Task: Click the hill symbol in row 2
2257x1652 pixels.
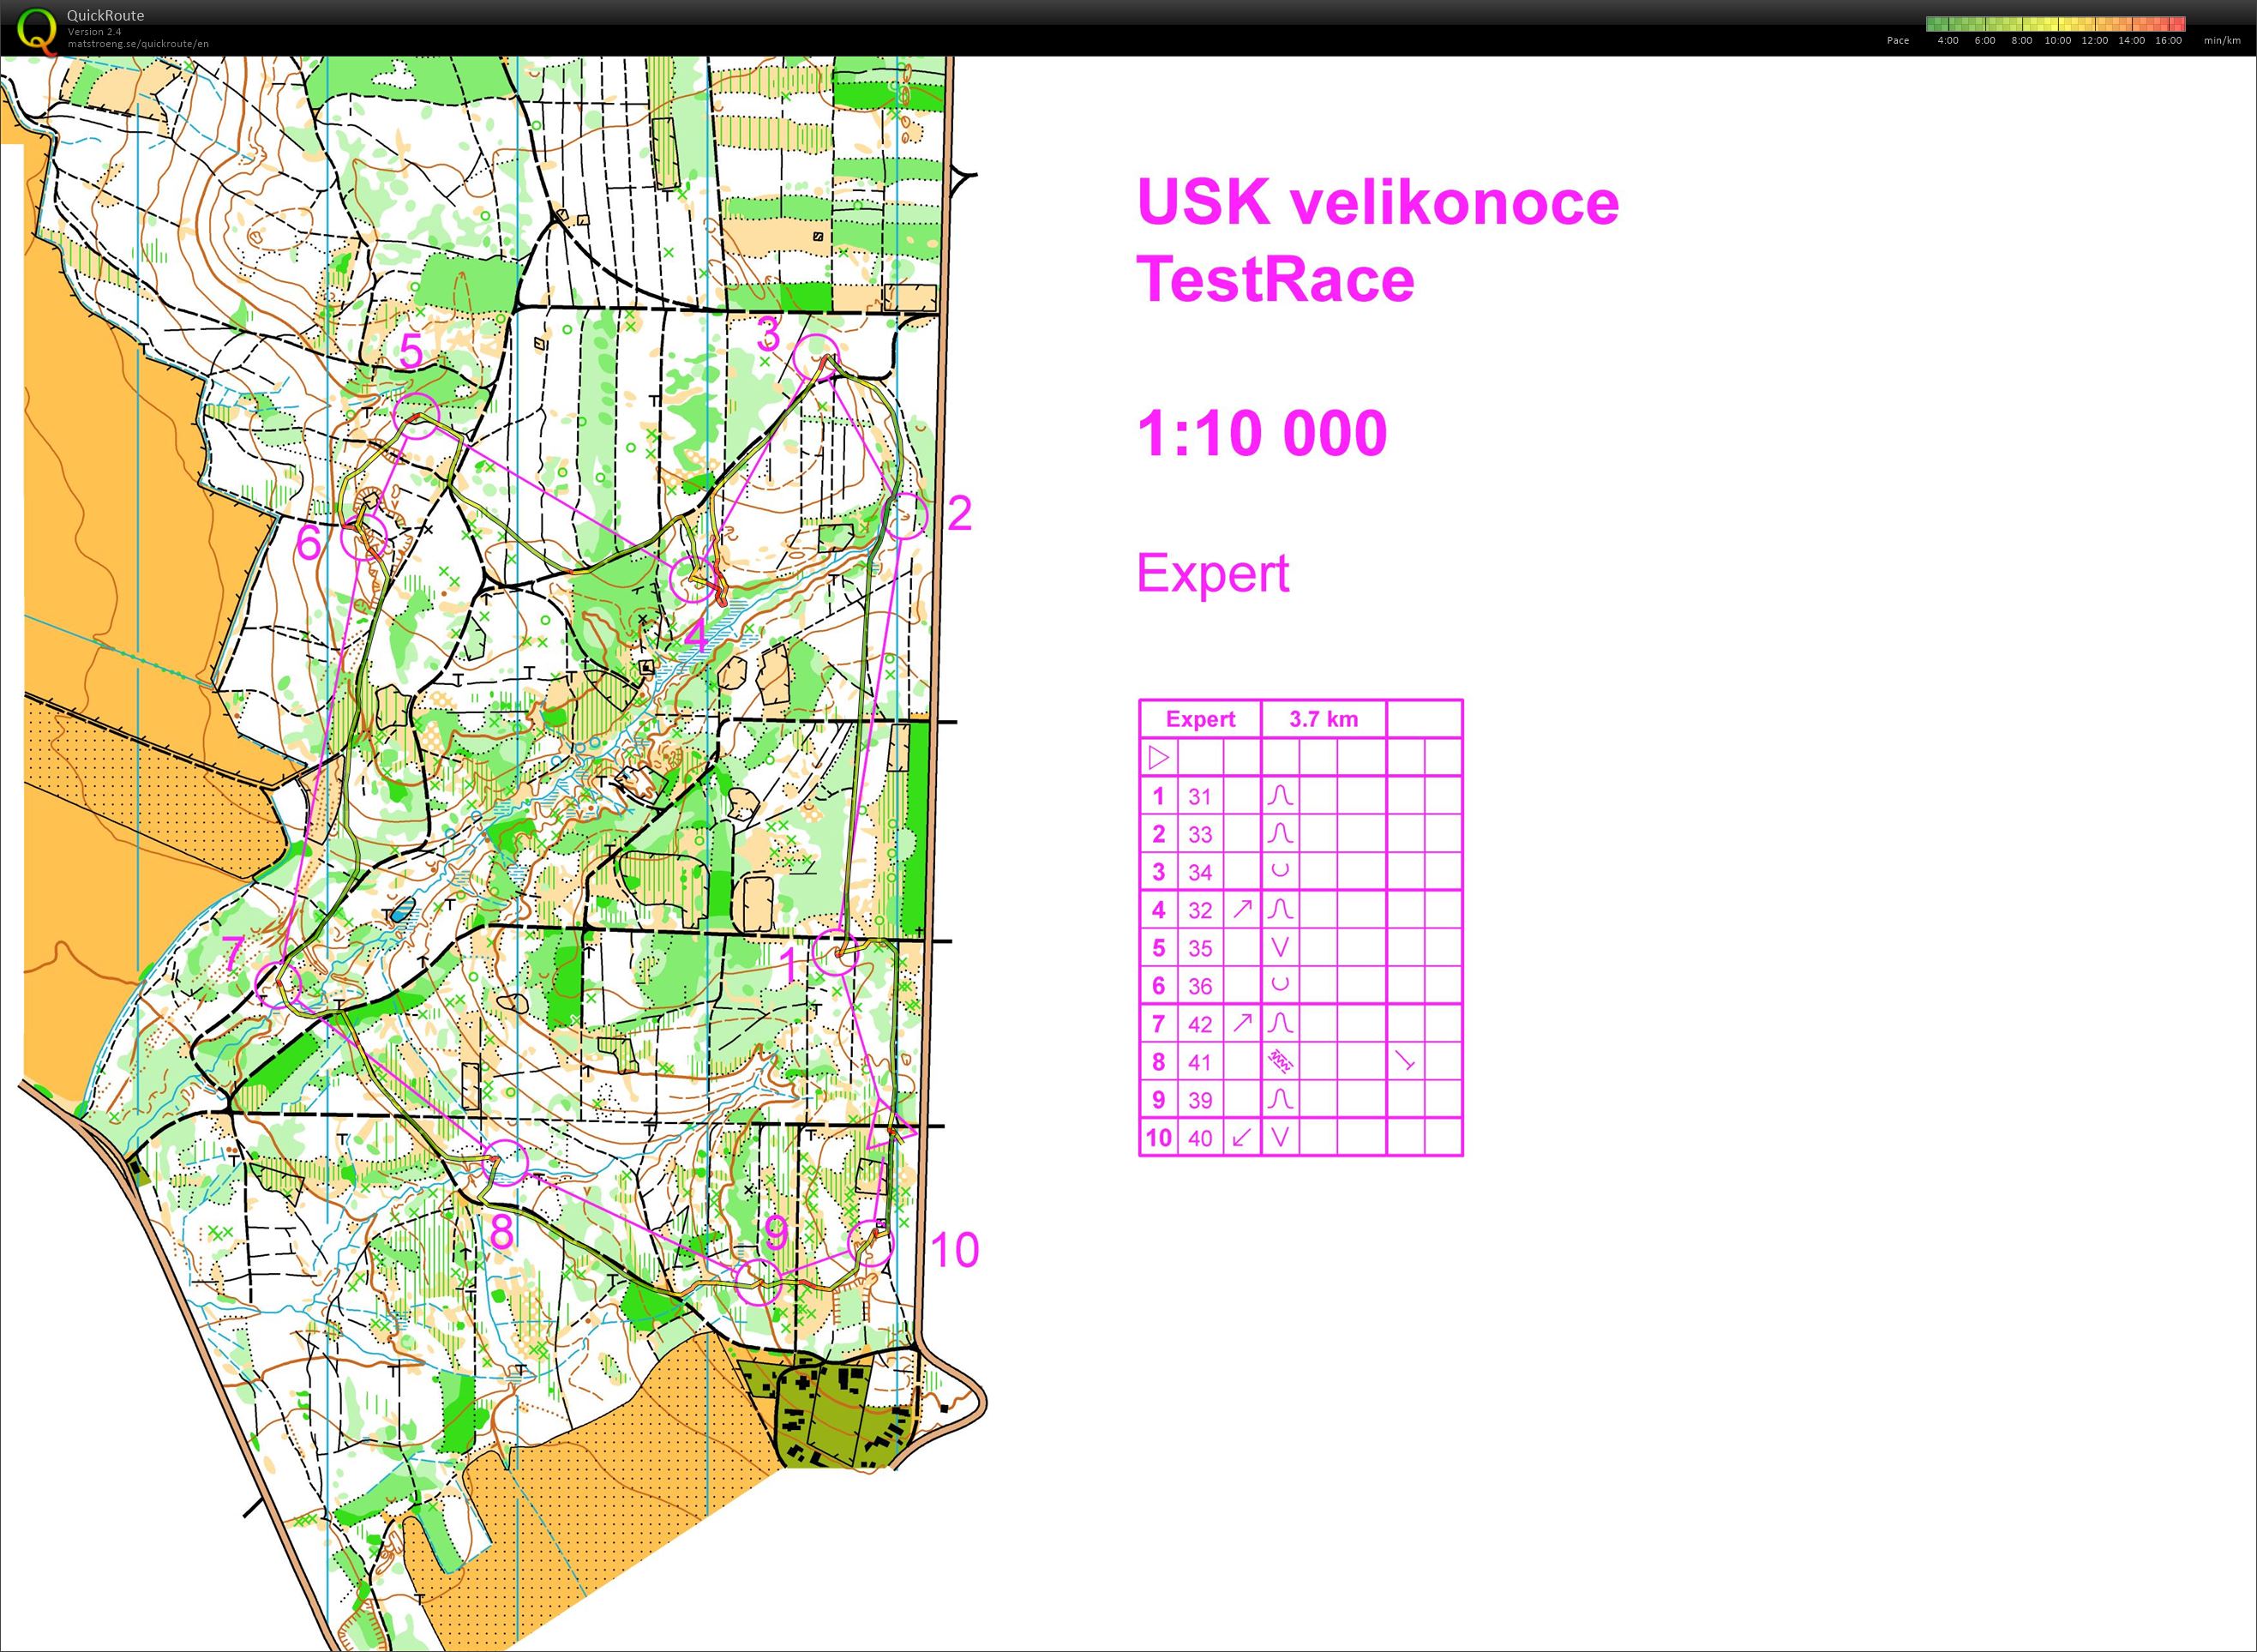Action: [1280, 834]
